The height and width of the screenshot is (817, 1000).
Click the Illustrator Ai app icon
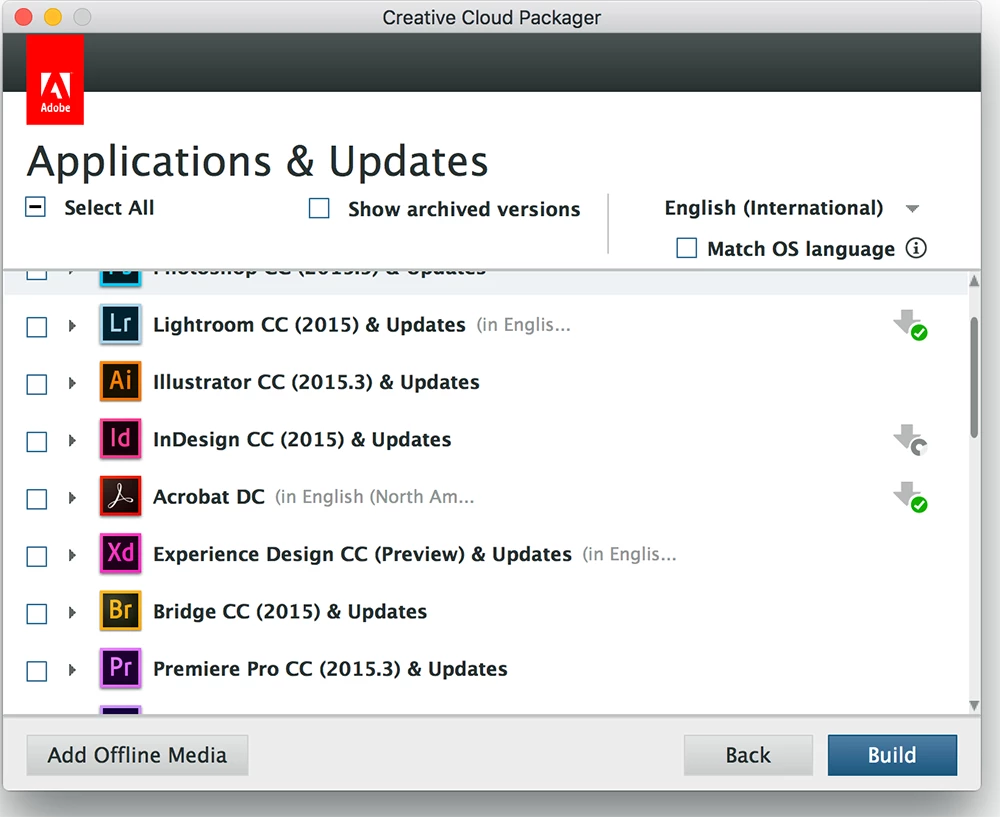coord(121,381)
